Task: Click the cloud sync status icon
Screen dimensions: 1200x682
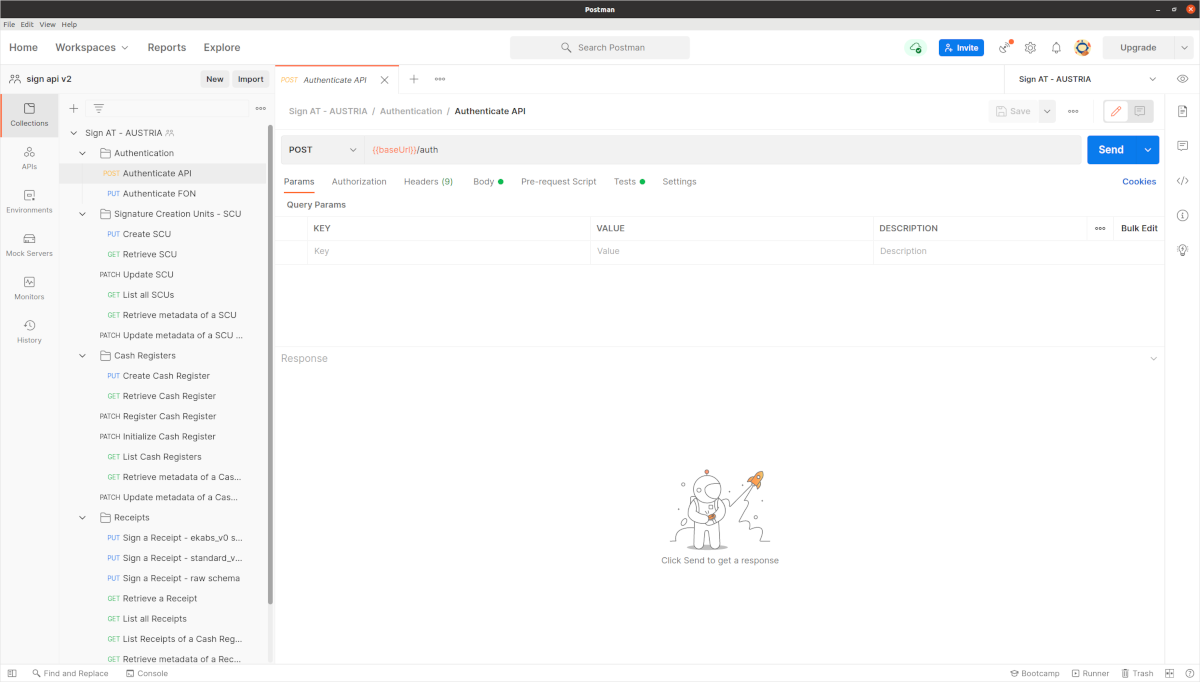Action: [x=914, y=48]
